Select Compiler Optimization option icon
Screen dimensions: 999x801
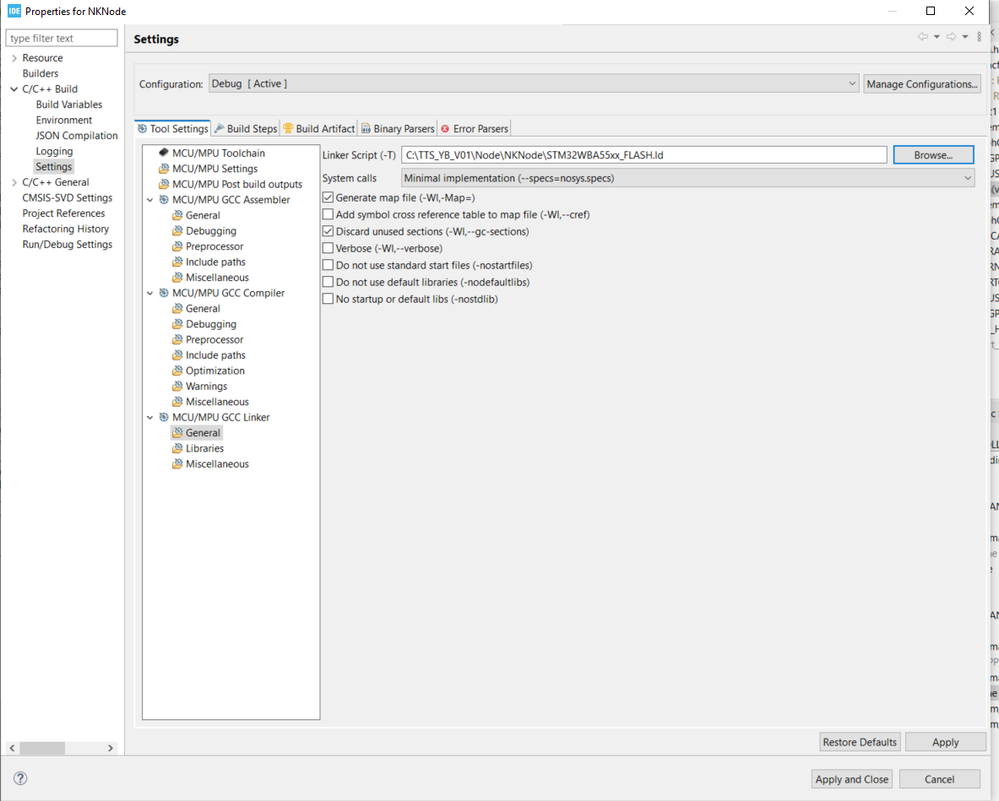pyautogui.click(x=178, y=371)
